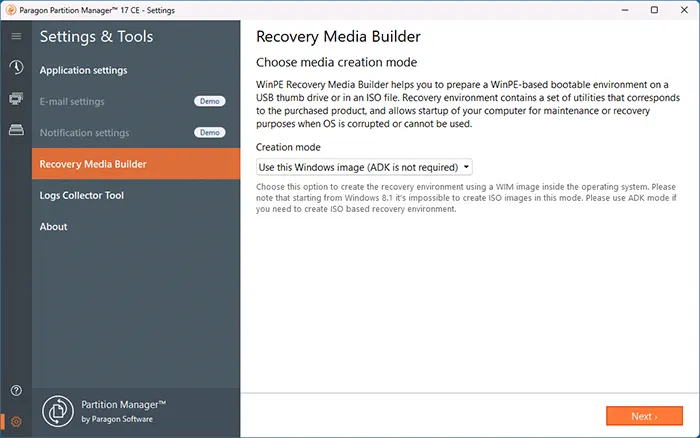Minimize the Paragon window
The image size is (700, 438).
pos(625,10)
